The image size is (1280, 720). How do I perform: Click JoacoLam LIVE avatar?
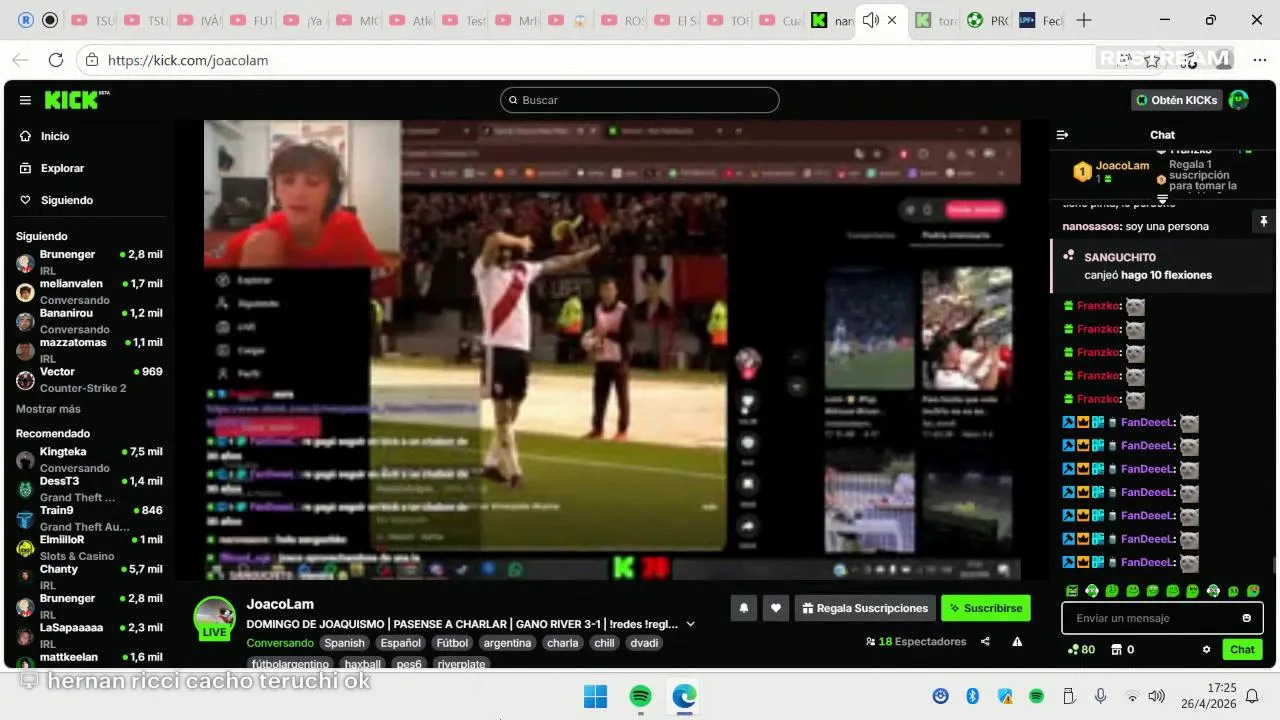click(214, 618)
